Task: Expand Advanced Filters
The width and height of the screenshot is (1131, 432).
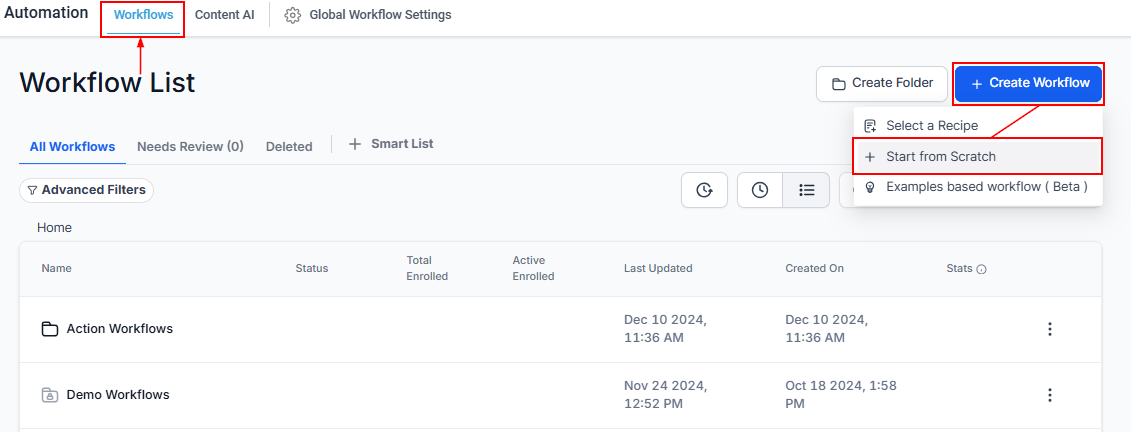Action: tap(86, 190)
